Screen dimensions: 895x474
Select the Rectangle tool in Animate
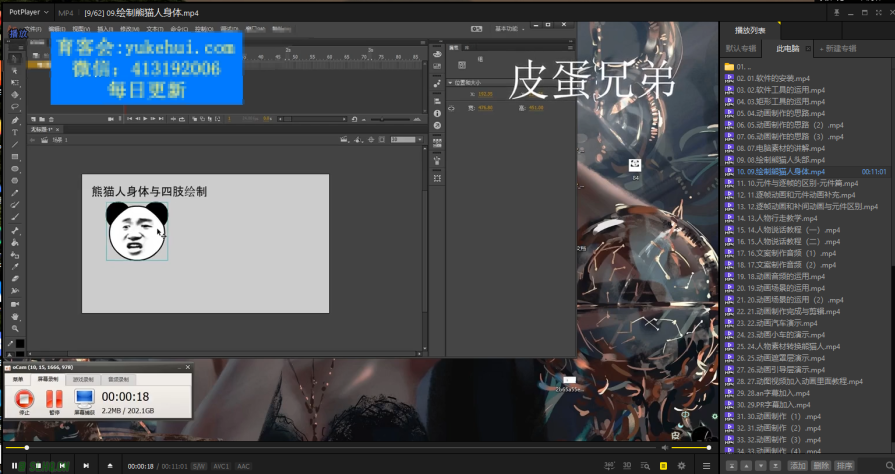click(15, 156)
